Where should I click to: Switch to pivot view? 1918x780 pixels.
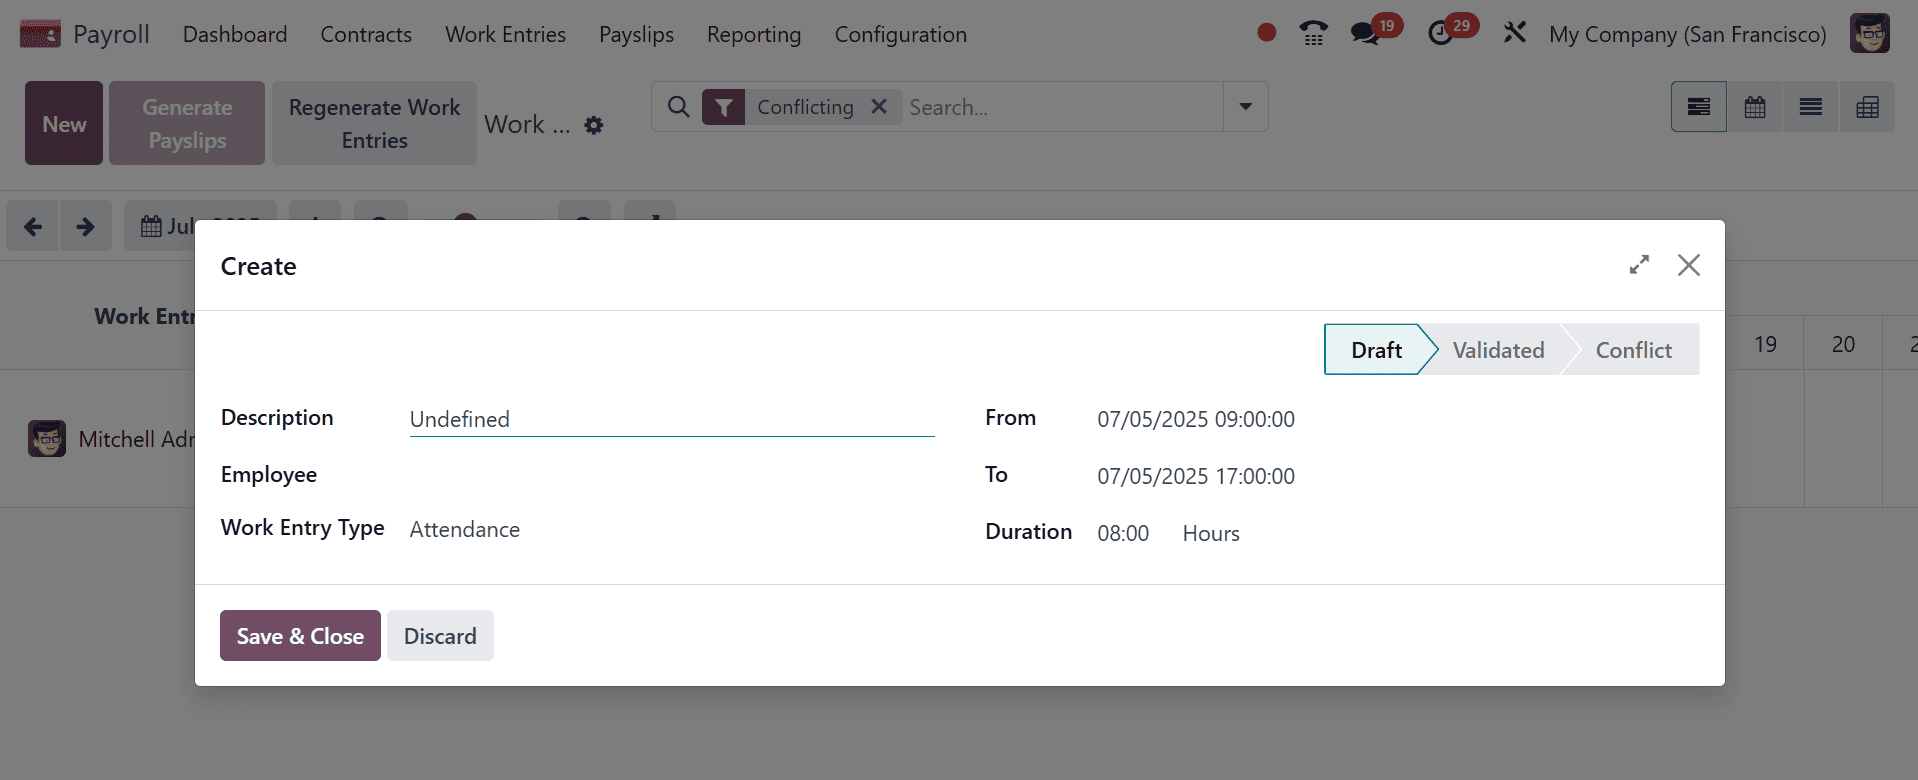click(x=1867, y=107)
